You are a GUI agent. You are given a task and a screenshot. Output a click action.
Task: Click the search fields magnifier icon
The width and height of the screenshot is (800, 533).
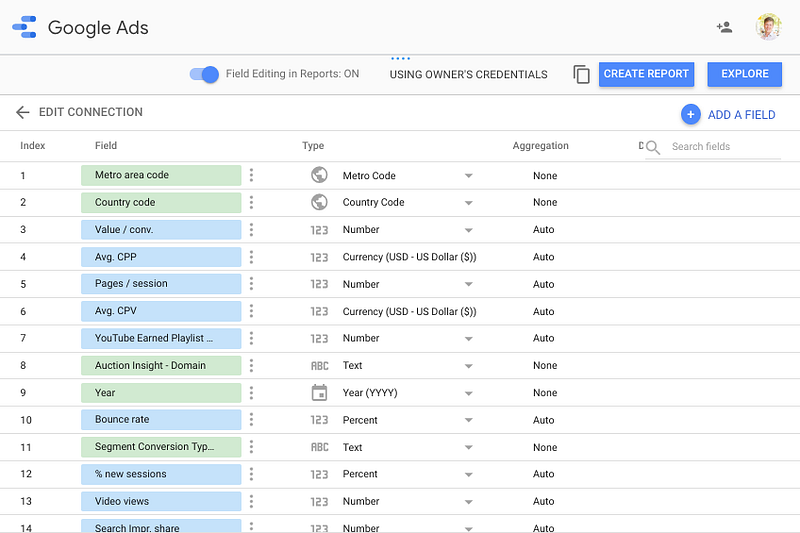click(x=653, y=147)
